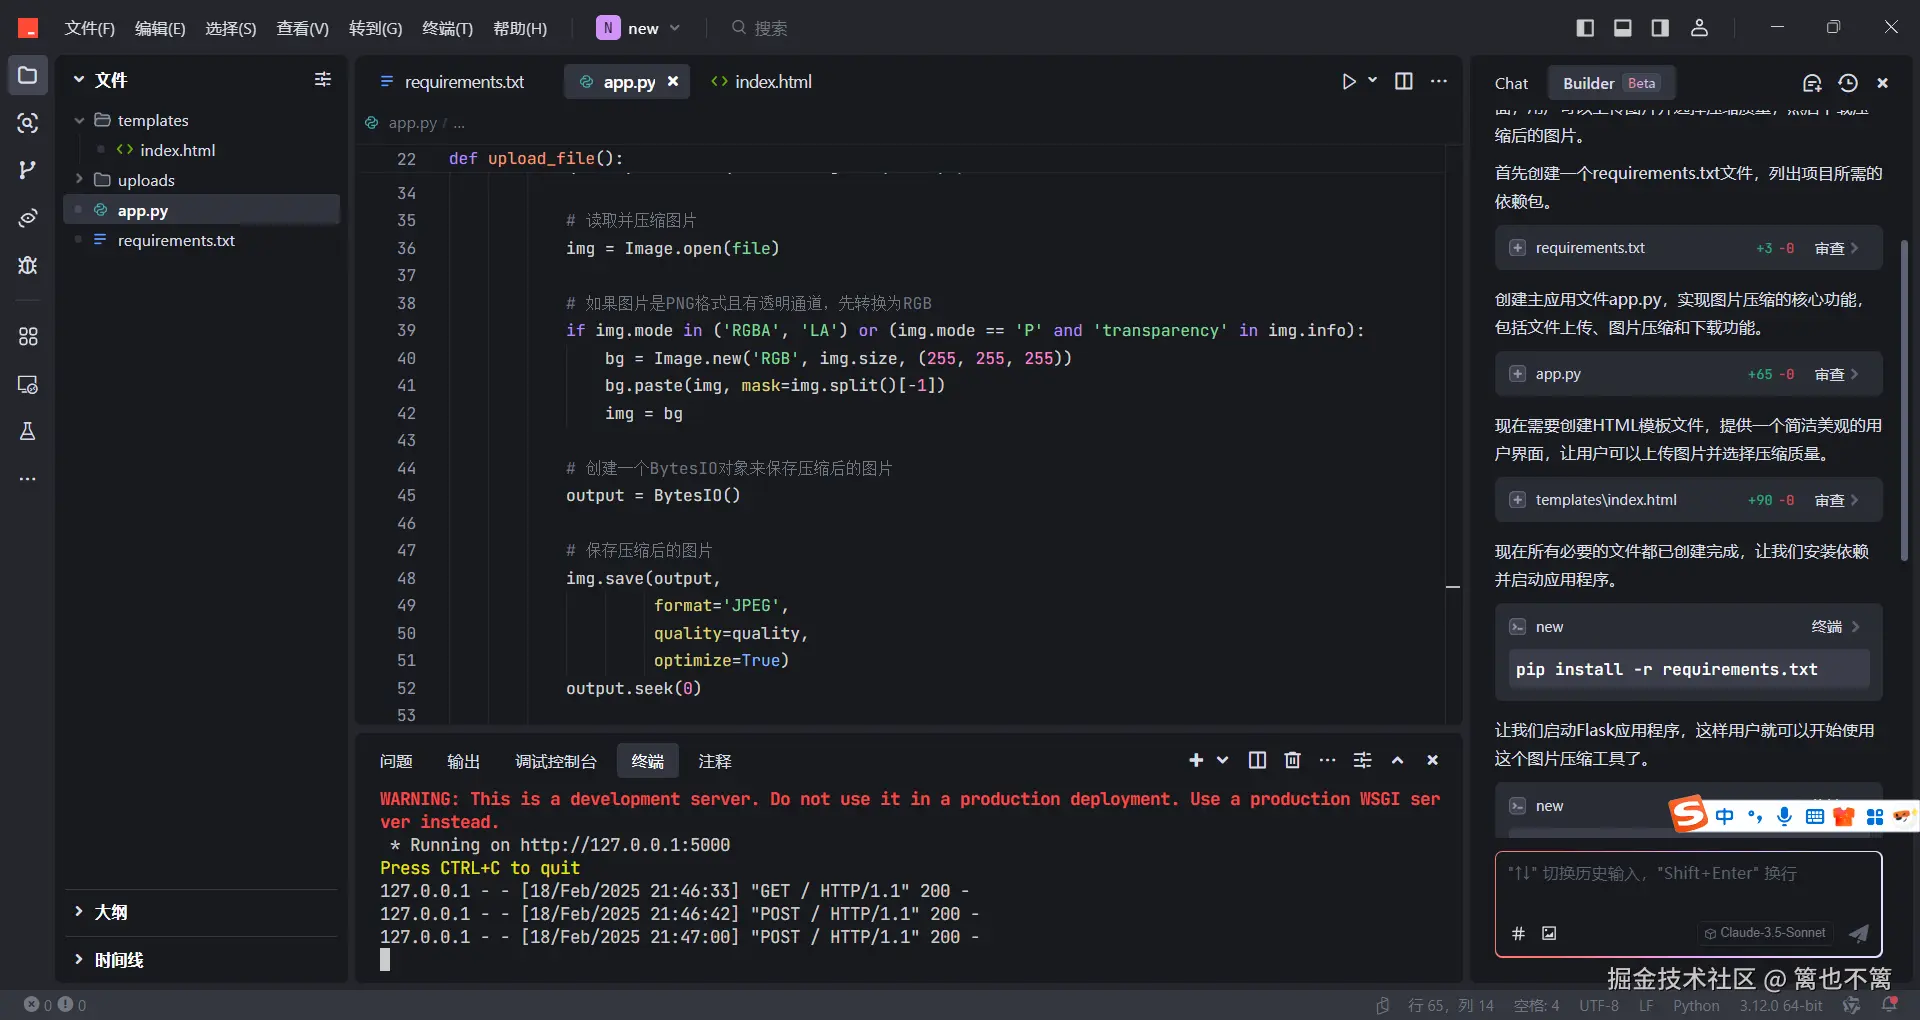Open the Run and Debug sidebar icon
The height and width of the screenshot is (1020, 1920).
(28, 265)
